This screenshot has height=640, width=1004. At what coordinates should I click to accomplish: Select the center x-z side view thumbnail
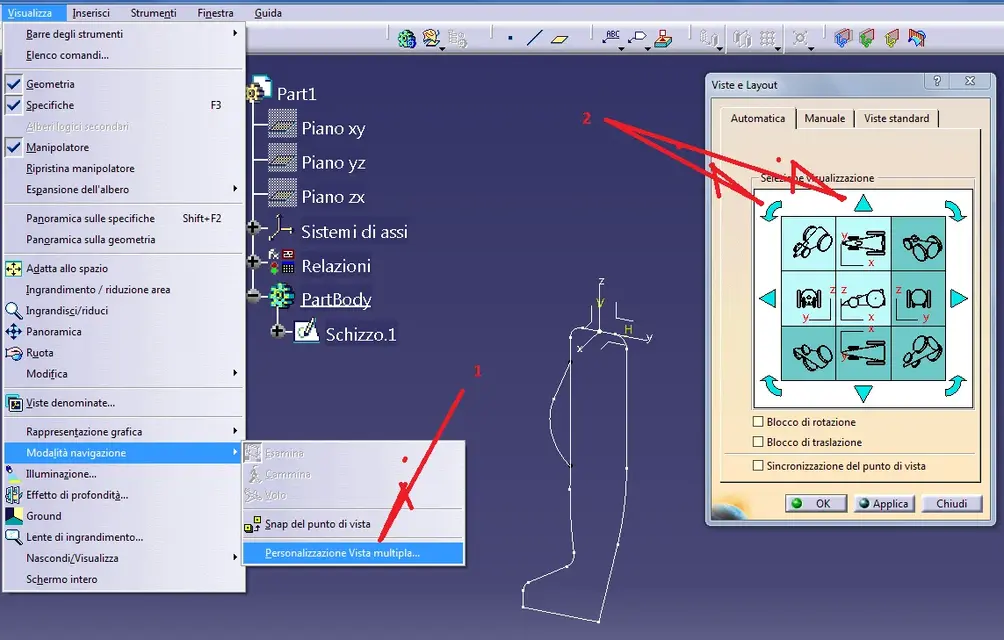point(863,299)
